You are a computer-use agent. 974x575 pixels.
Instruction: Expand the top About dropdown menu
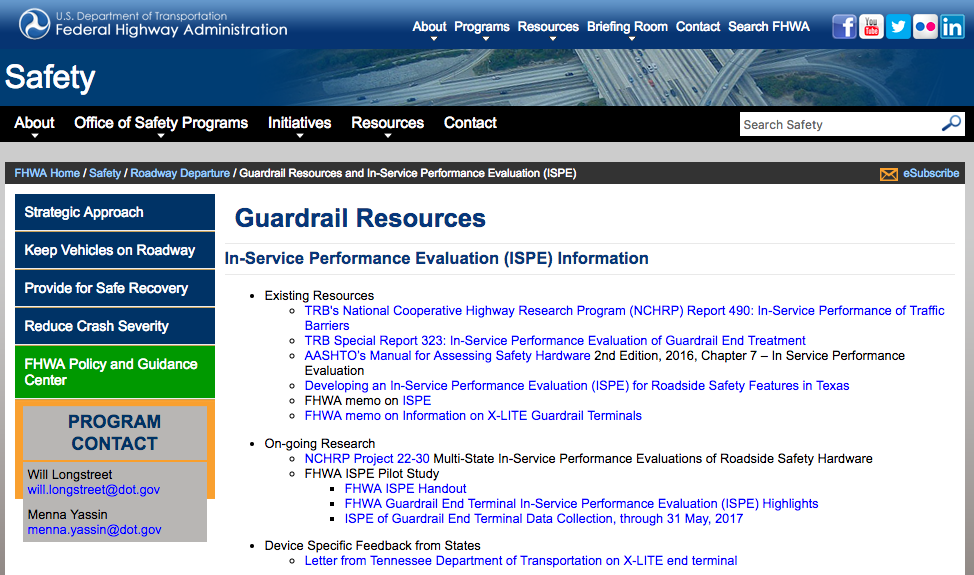click(x=429, y=28)
